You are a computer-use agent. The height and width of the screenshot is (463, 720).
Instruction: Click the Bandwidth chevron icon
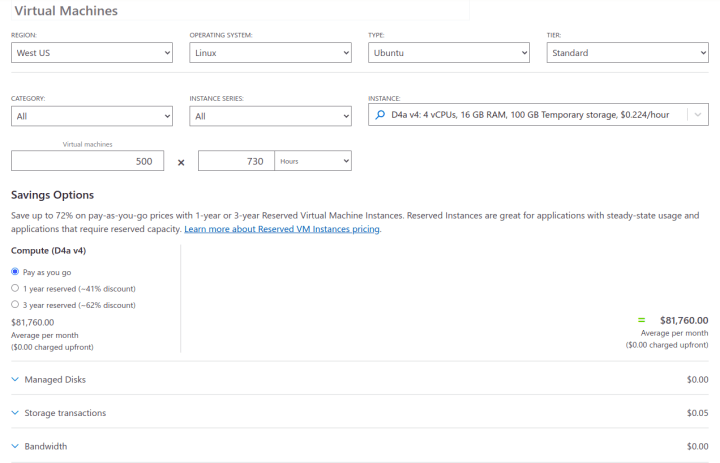click(x=15, y=446)
